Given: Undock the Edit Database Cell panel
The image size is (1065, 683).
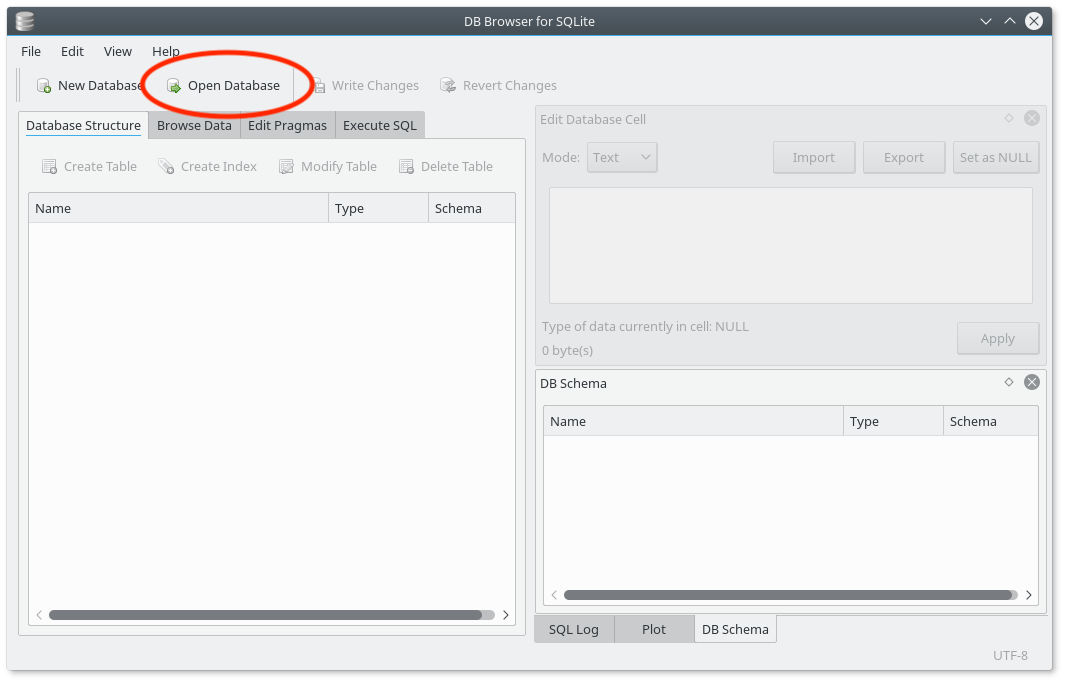Looking at the screenshot, I should 1008,118.
